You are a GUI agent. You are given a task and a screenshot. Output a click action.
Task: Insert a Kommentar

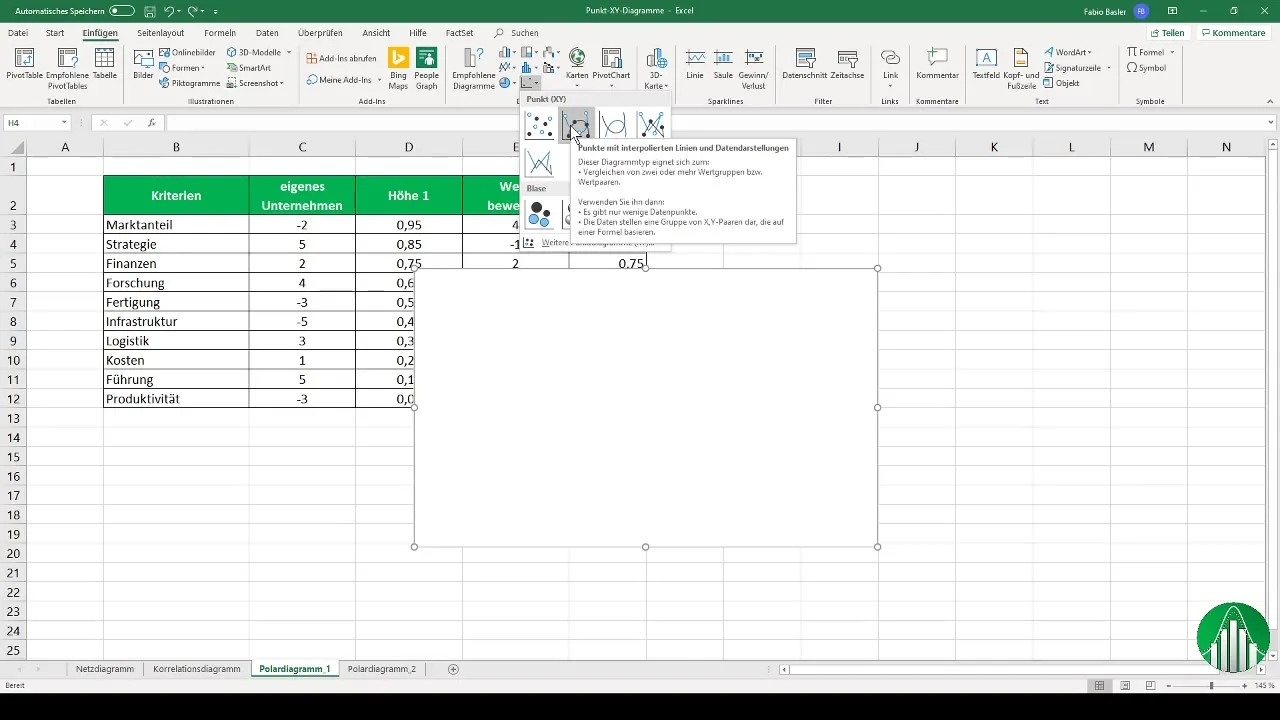(937, 64)
